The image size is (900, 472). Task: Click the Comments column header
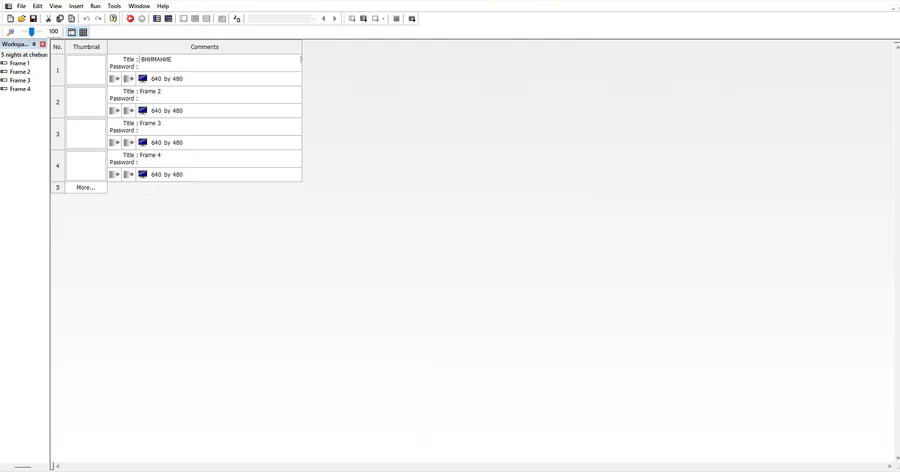[x=204, y=47]
